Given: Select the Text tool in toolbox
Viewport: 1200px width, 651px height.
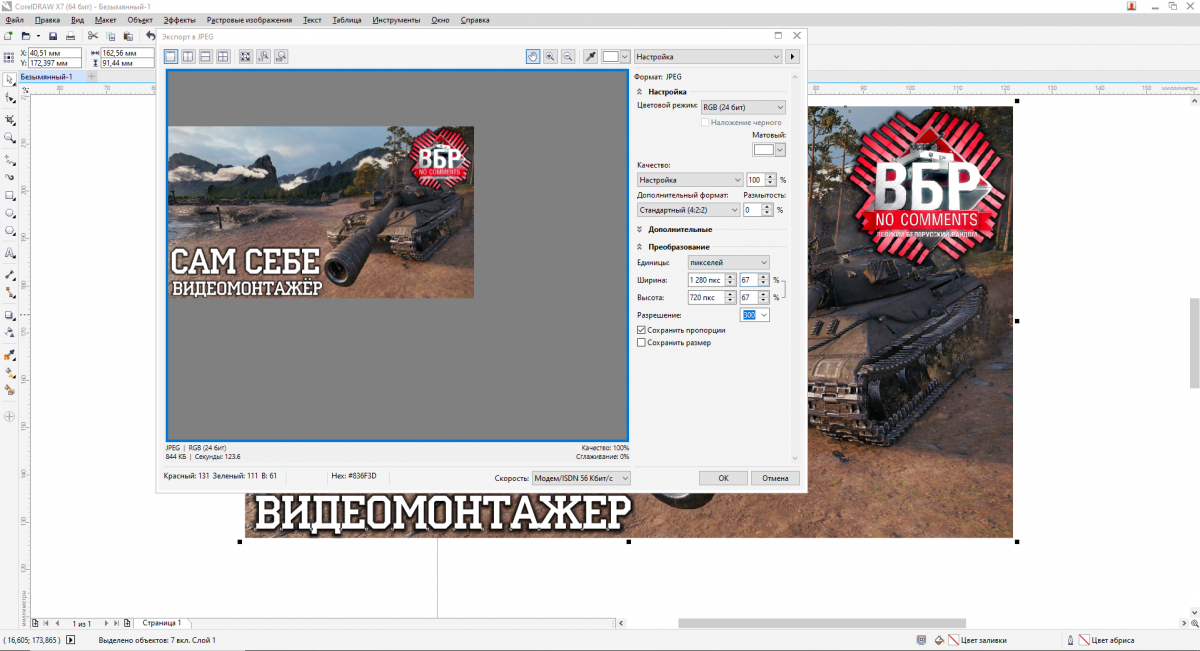Looking at the screenshot, I should [x=10, y=253].
